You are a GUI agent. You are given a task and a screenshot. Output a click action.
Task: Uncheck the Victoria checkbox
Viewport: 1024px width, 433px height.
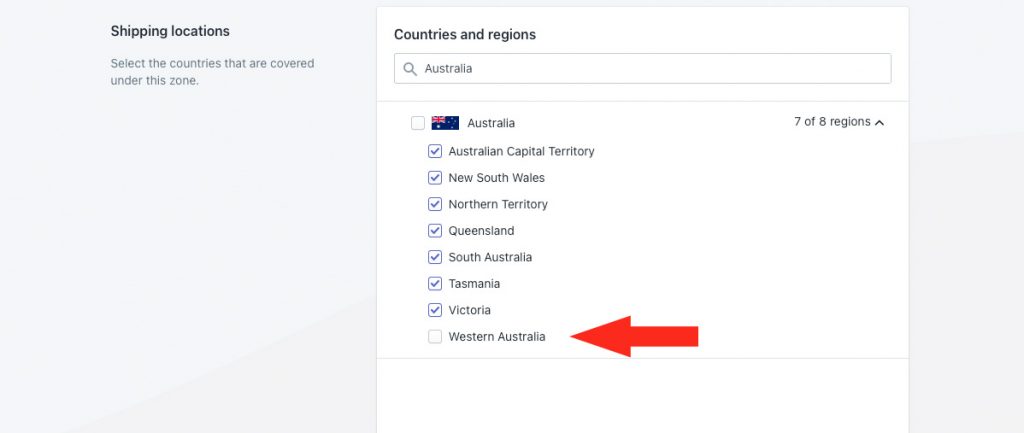(x=435, y=310)
